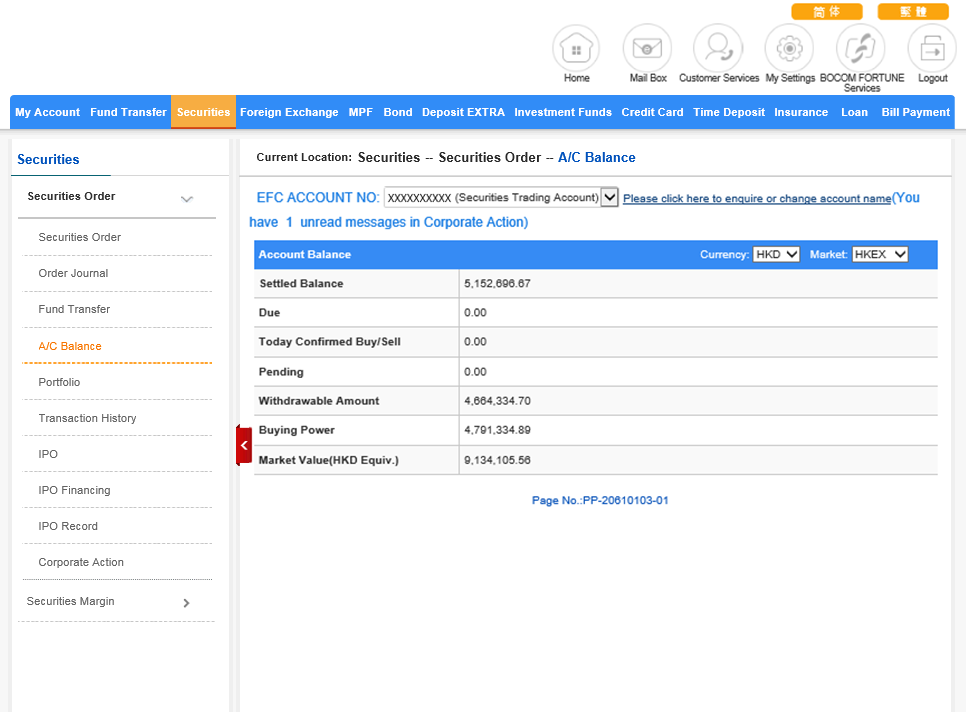Select the Investment Funds menu tab
The width and height of the screenshot is (966, 712).
(x=563, y=112)
